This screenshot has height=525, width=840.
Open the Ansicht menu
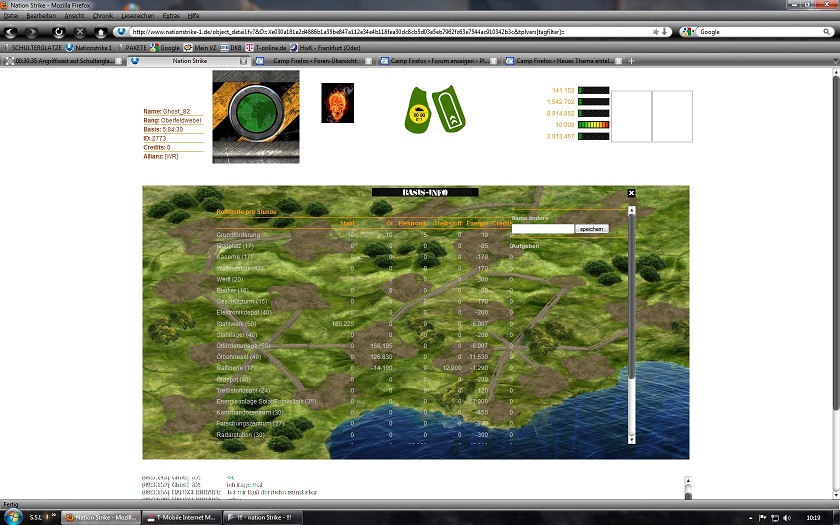coord(74,16)
